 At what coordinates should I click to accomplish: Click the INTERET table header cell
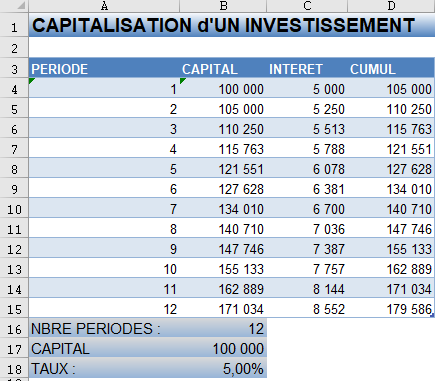(307, 69)
